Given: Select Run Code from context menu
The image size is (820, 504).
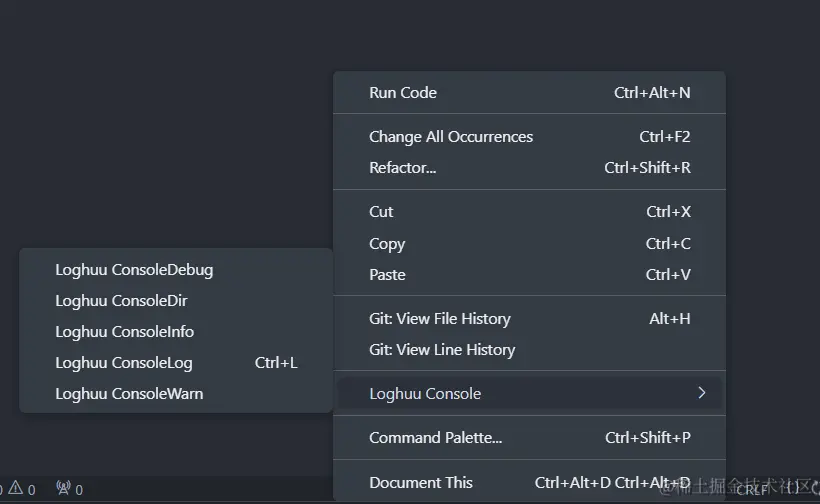Looking at the screenshot, I should pyautogui.click(x=529, y=93).
